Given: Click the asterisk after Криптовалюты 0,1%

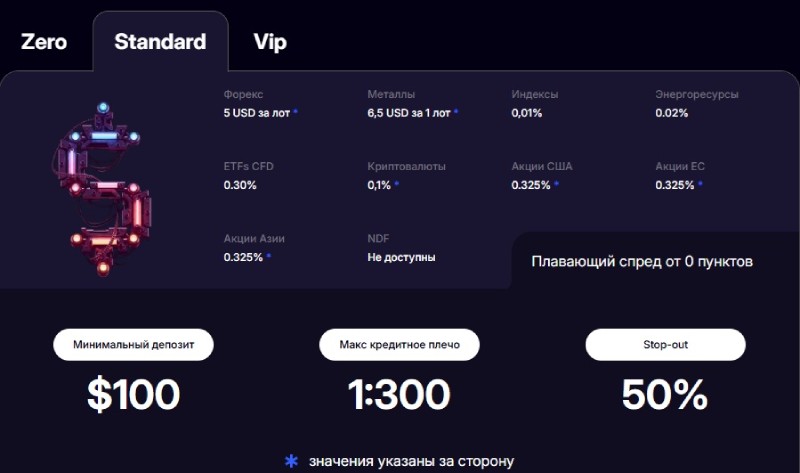Looking at the screenshot, I should [396, 185].
